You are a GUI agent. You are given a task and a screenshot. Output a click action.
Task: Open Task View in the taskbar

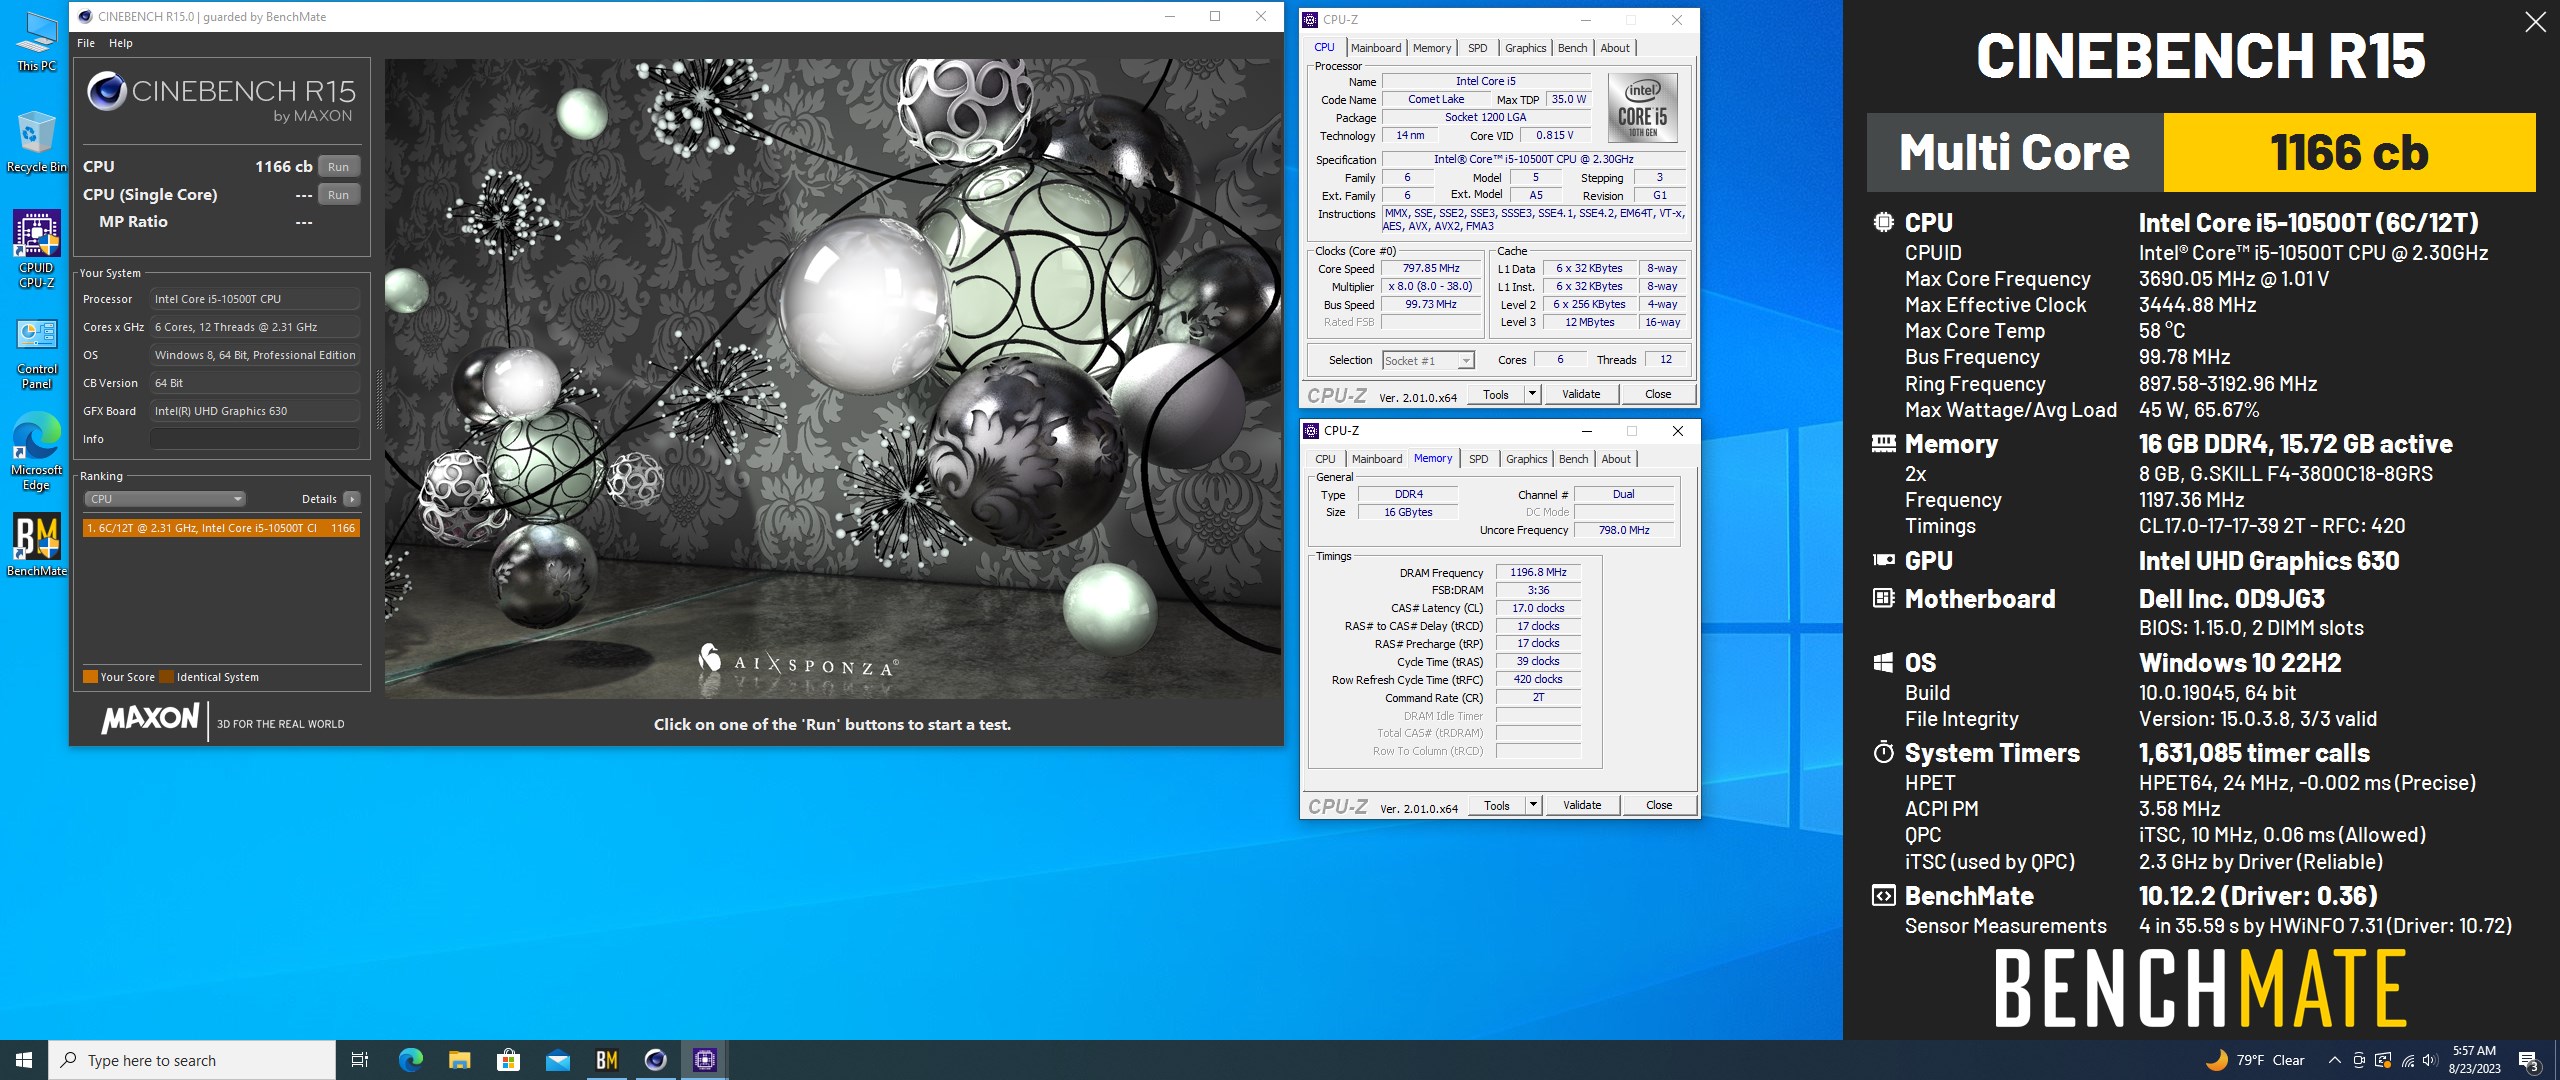[360, 1060]
